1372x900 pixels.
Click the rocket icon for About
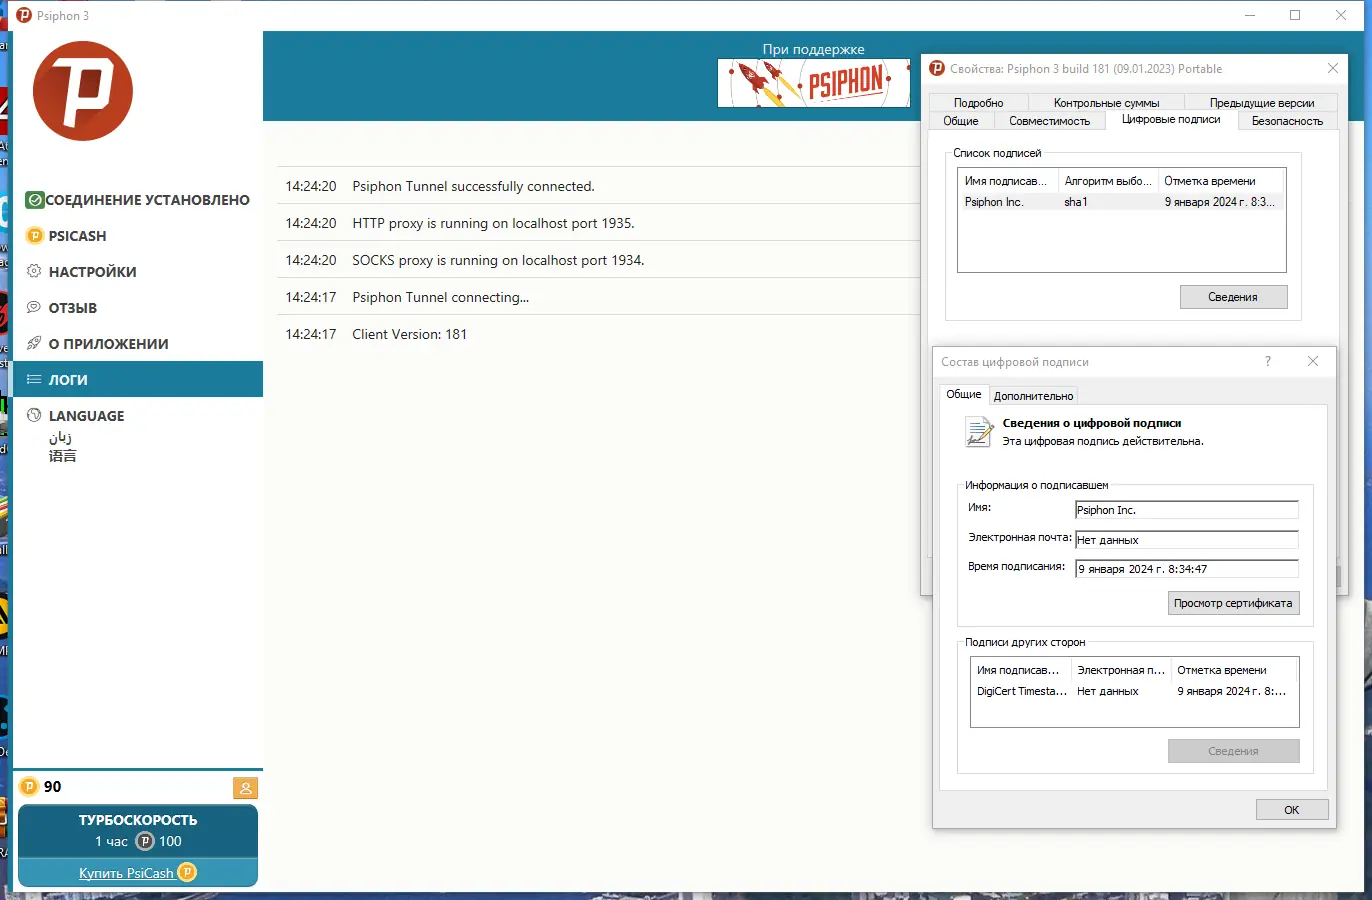(x=34, y=344)
